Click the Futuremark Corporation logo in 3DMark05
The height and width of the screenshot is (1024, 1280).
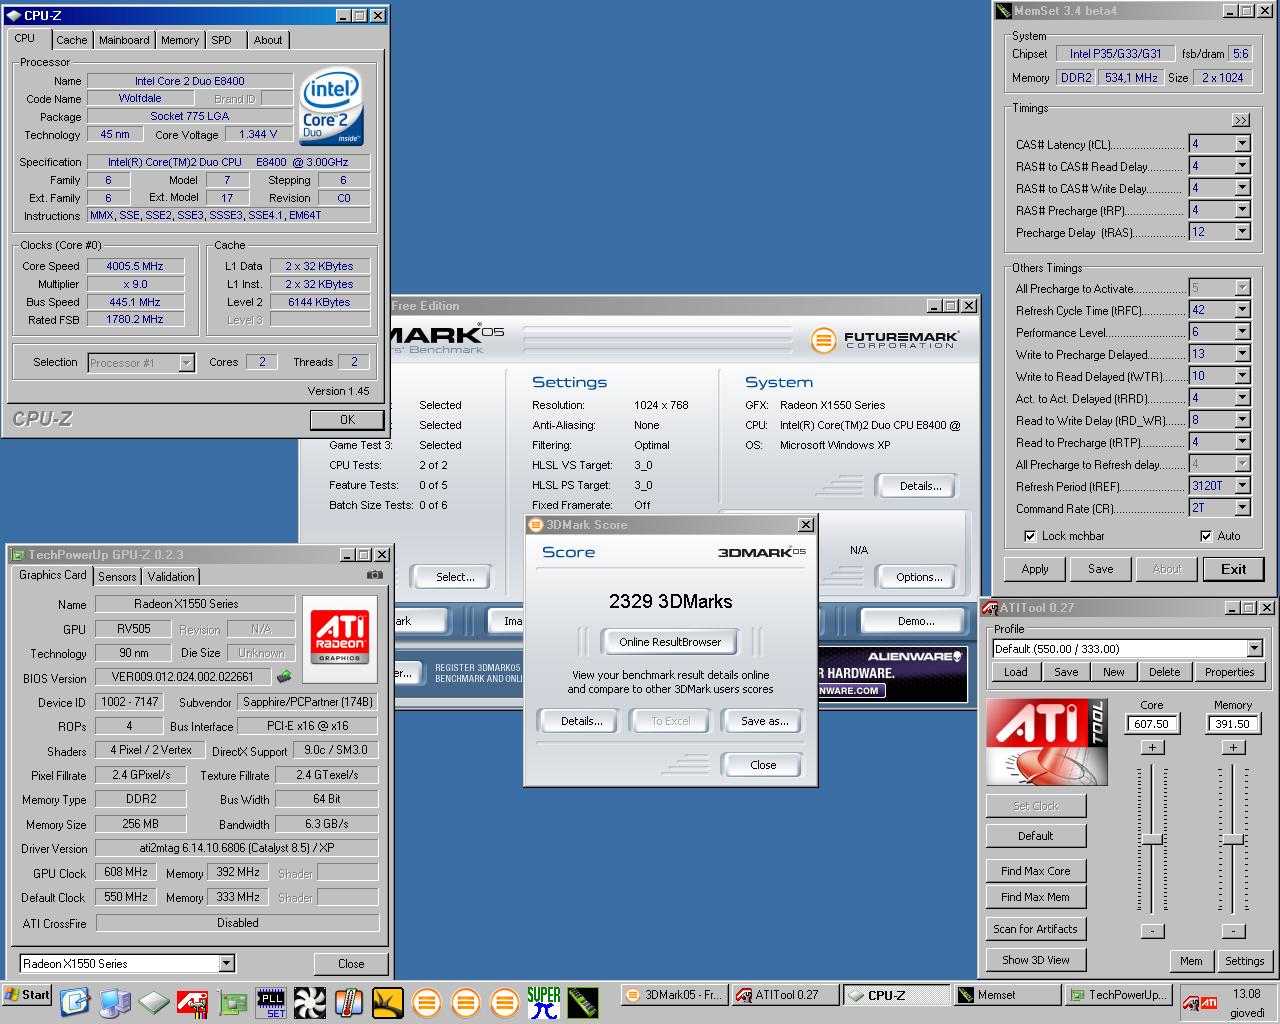(885, 340)
